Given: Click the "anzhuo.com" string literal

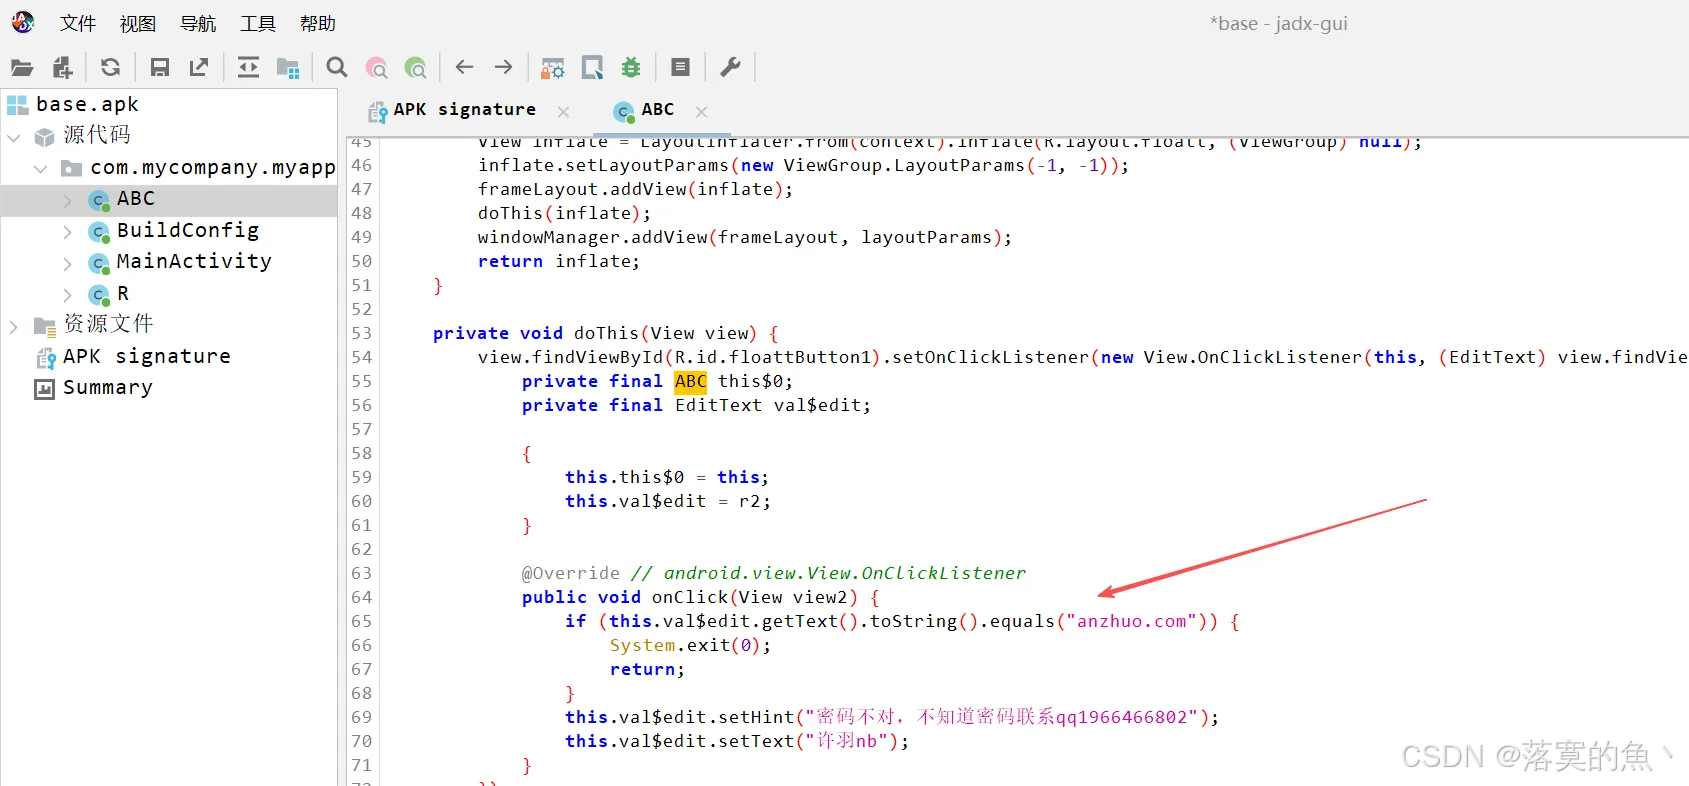Looking at the screenshot, I should (x=1131, y=621).
